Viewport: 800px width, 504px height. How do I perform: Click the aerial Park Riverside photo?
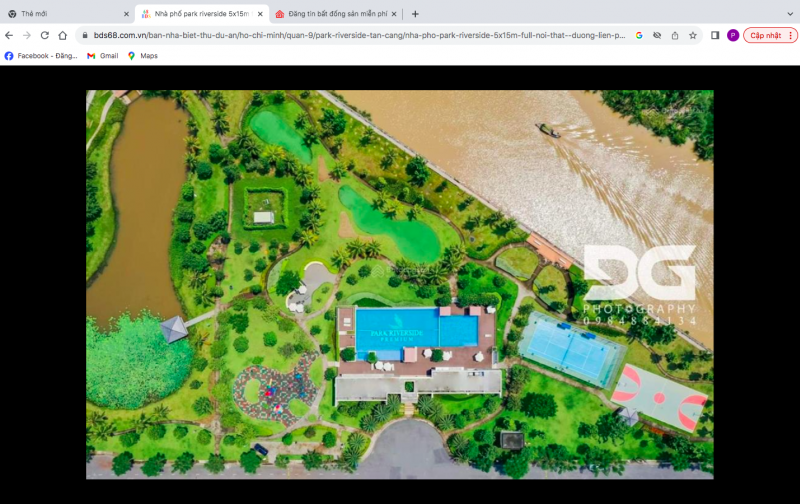point(399,284)
